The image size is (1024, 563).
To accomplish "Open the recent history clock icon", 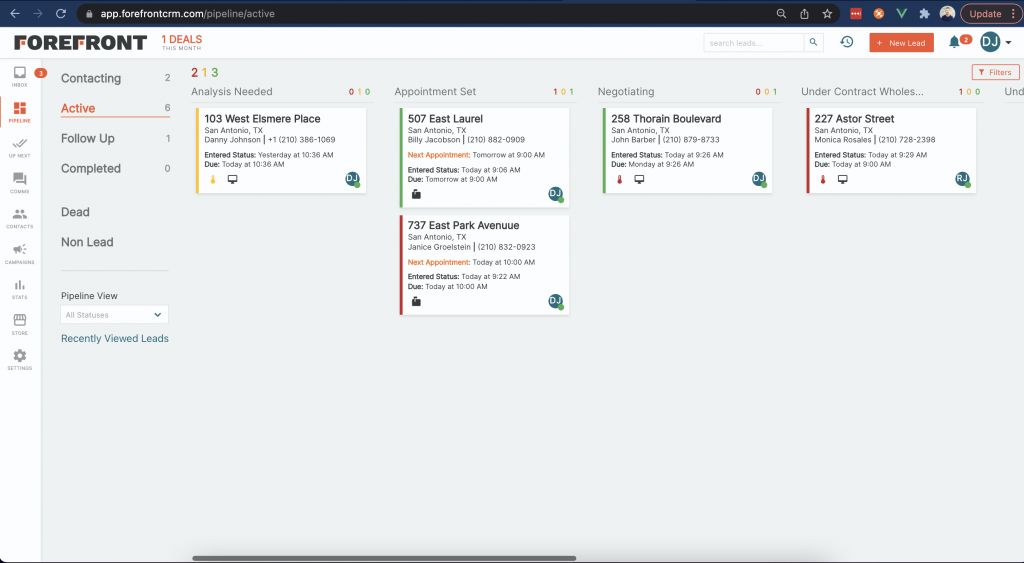I will coord(846,42).
